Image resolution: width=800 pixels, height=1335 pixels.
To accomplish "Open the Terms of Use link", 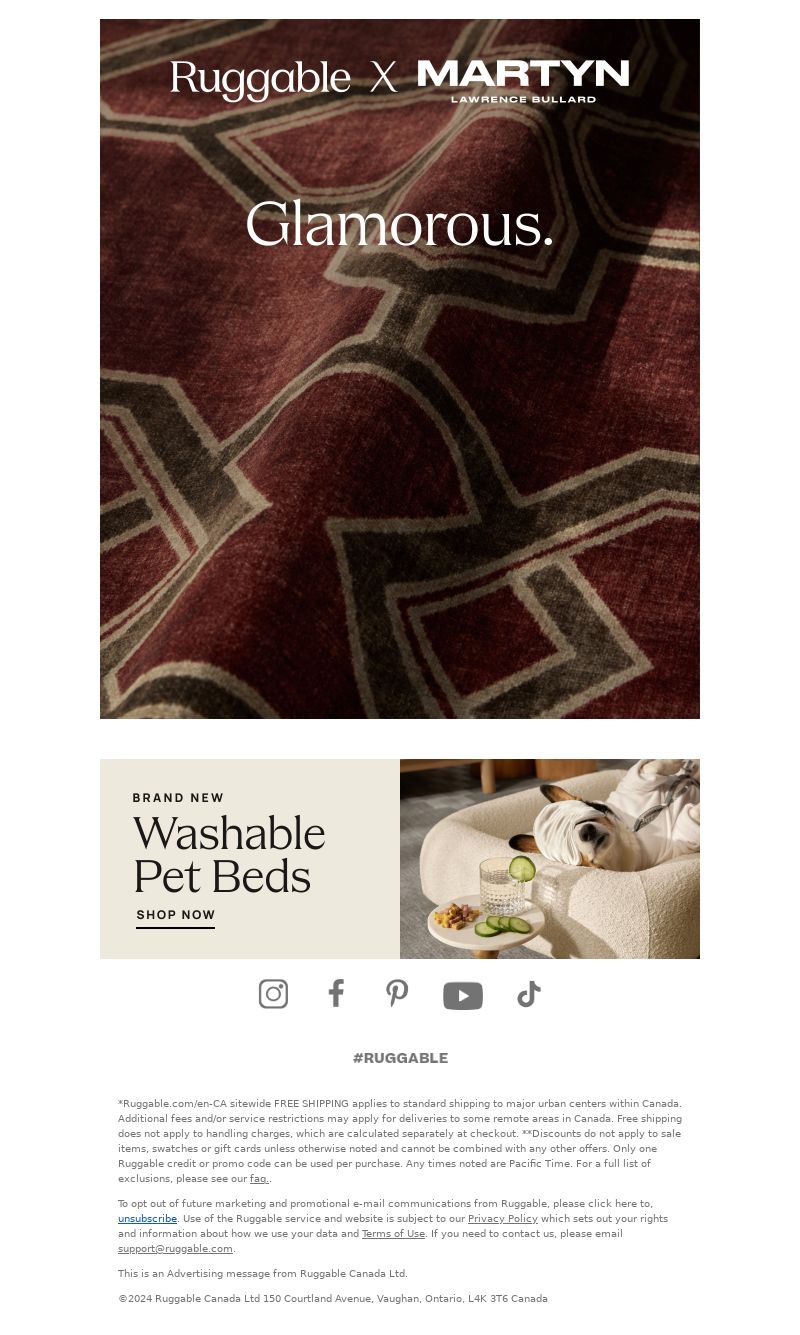I will tap(393, 1234).
